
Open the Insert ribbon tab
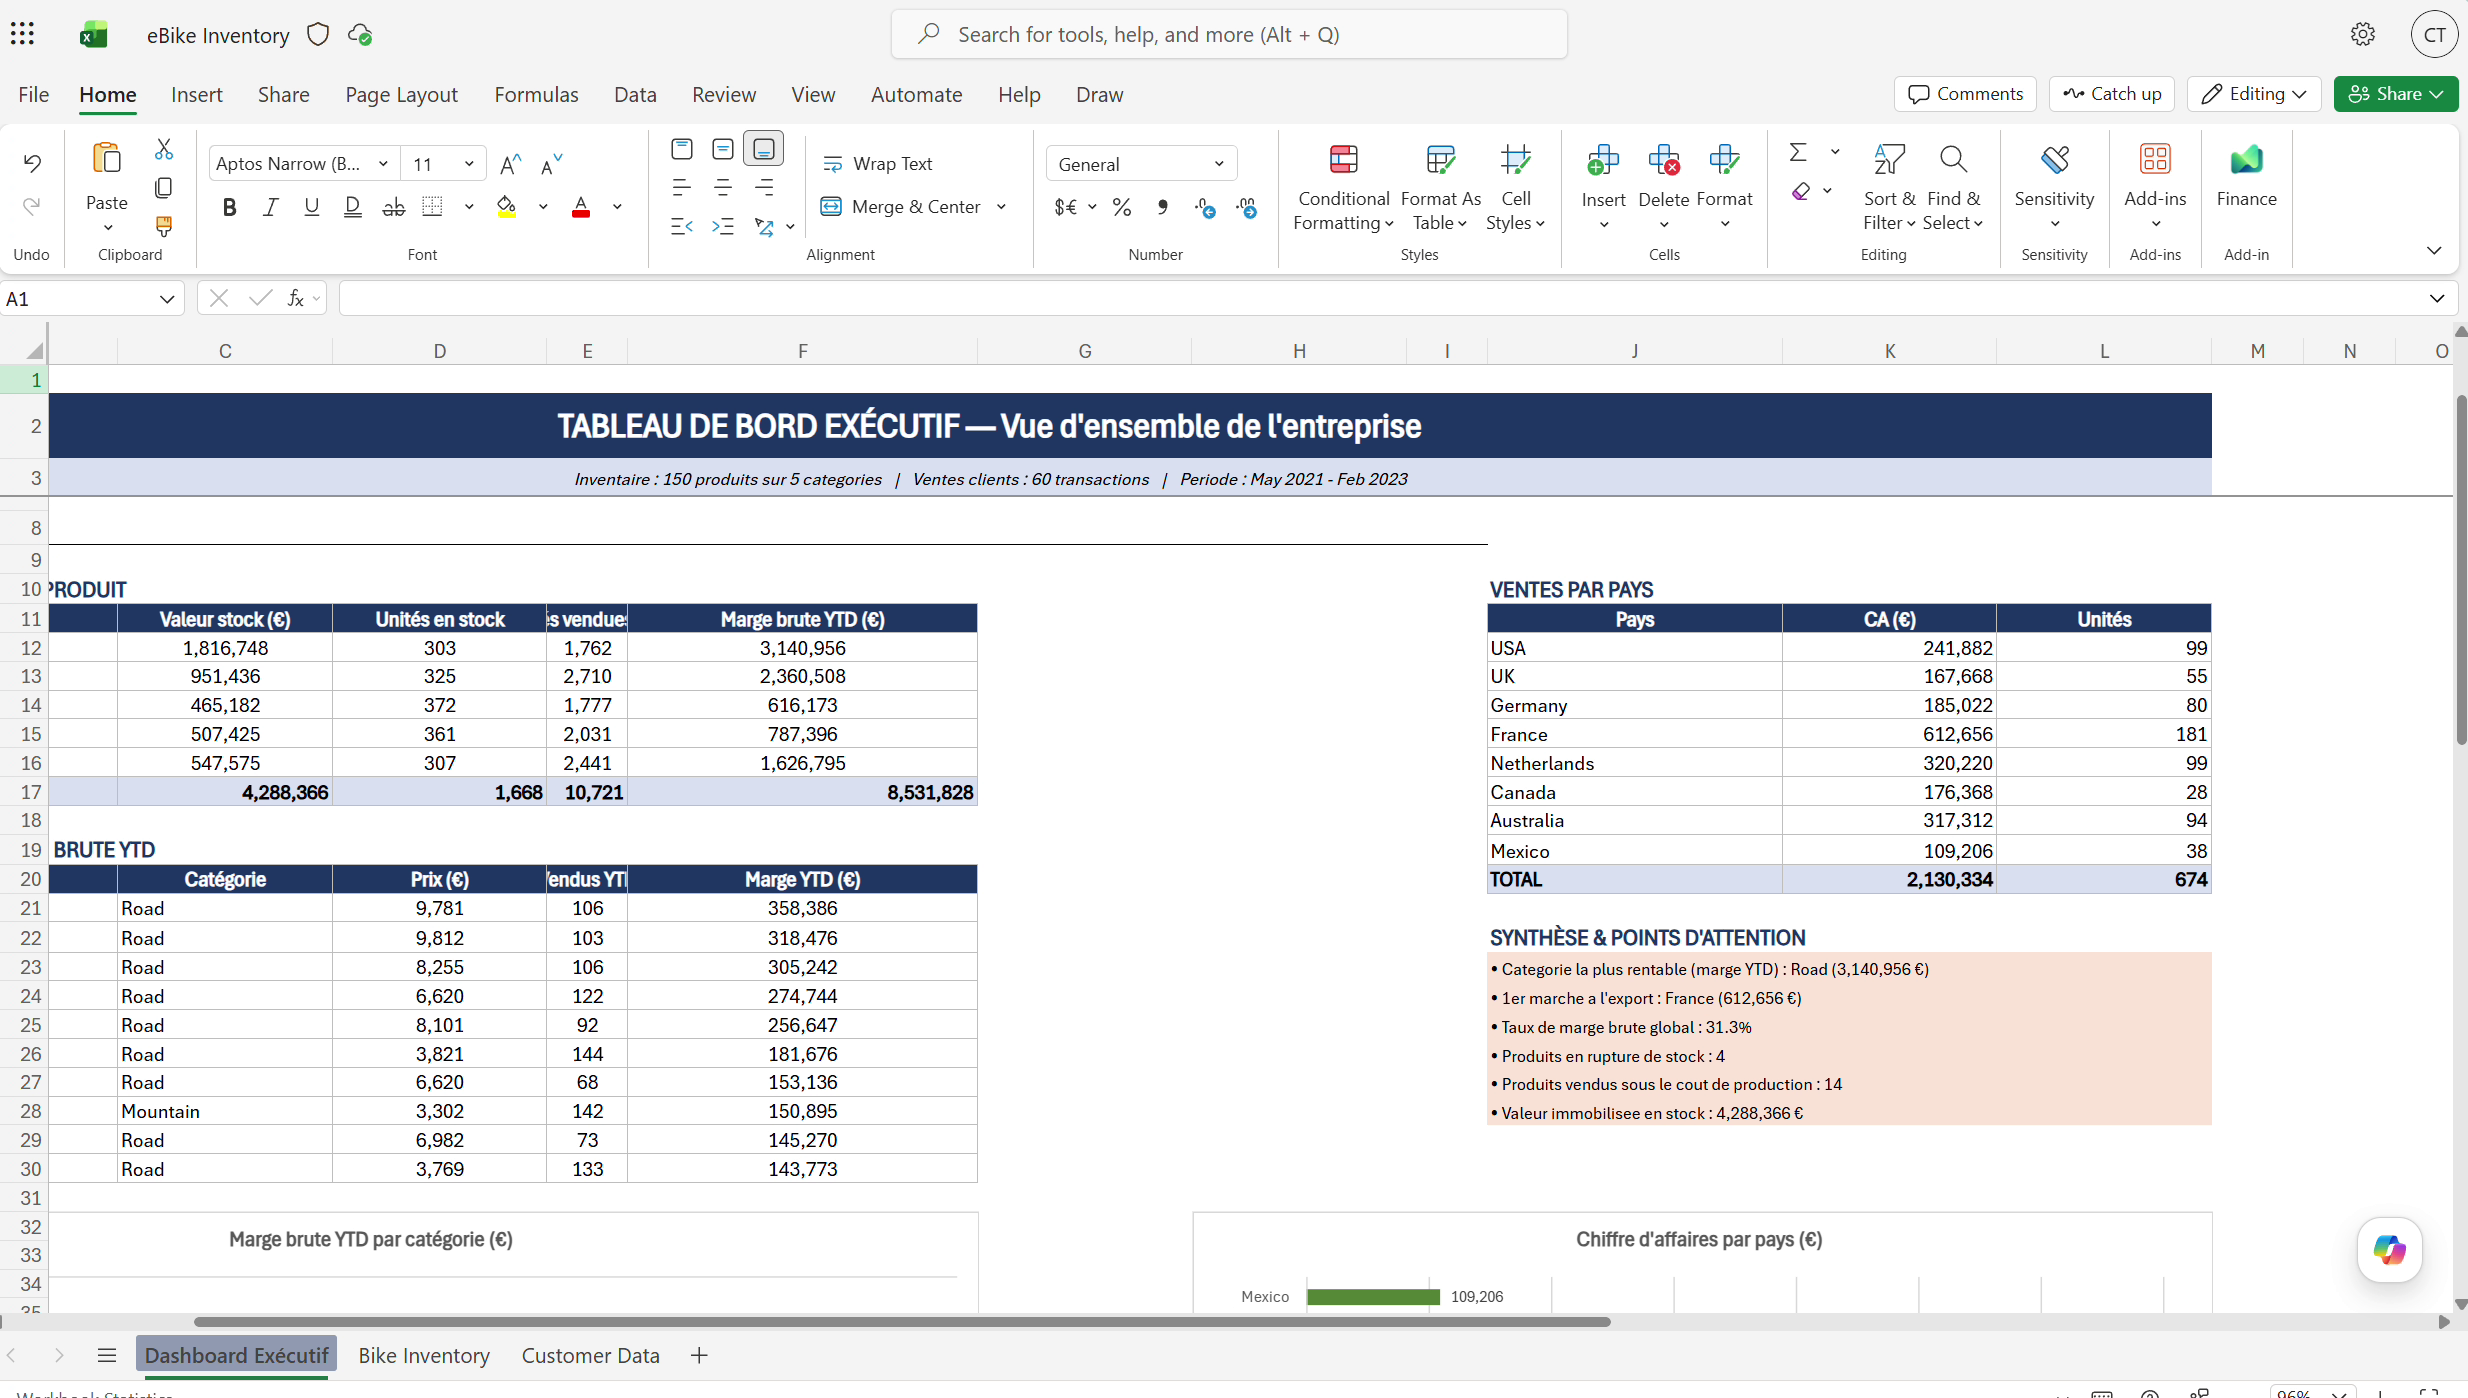[x=196, y=94]
